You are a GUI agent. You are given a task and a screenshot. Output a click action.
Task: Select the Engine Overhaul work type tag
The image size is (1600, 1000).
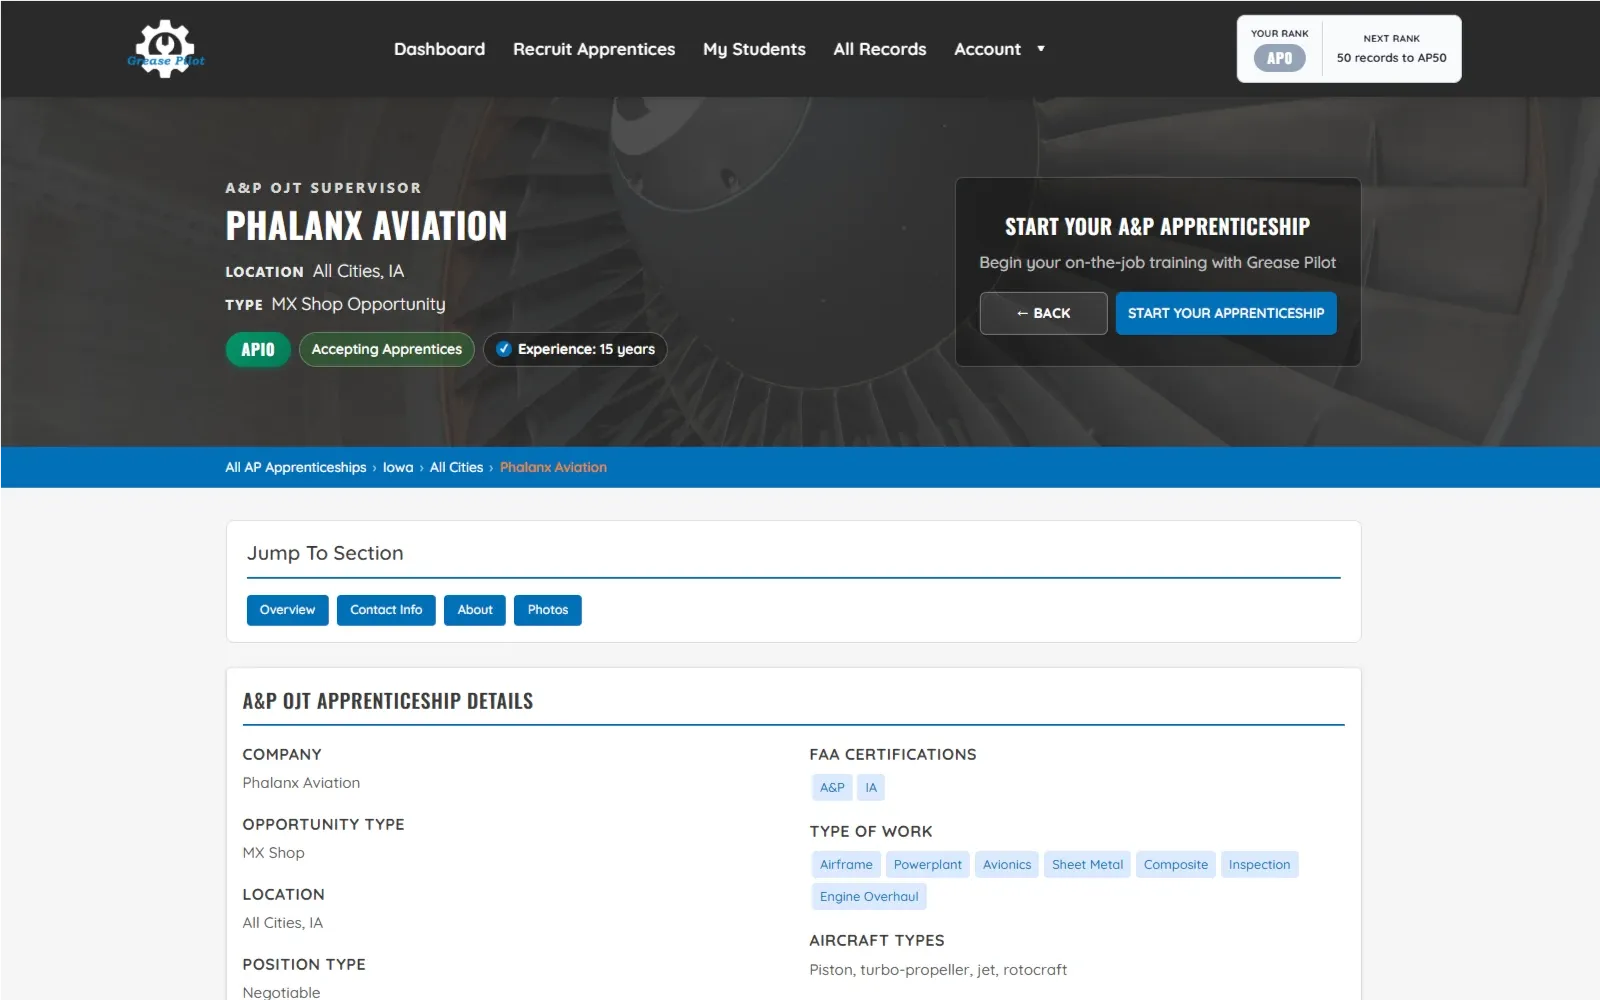[x=869, y=897]
